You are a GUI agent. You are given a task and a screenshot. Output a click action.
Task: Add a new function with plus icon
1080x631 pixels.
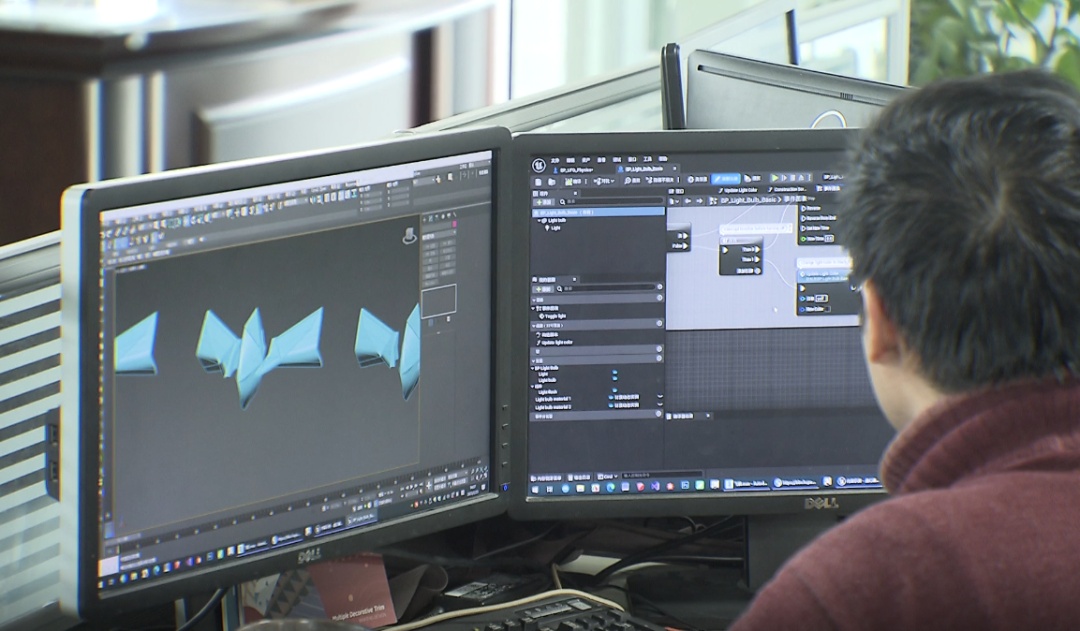point(659,323)
